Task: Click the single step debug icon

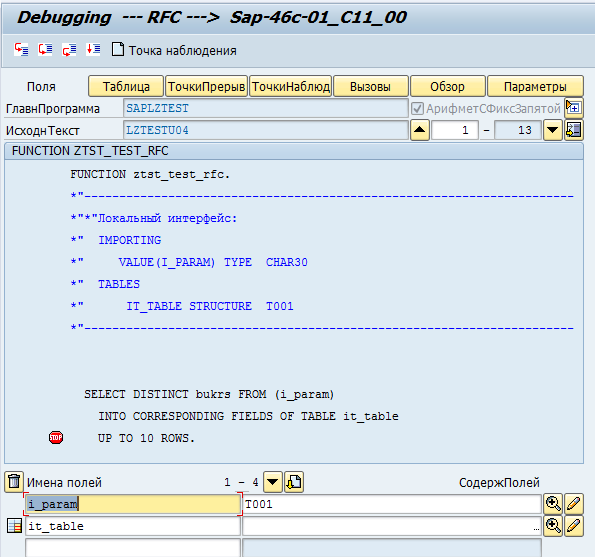Action: click(21, 49)
